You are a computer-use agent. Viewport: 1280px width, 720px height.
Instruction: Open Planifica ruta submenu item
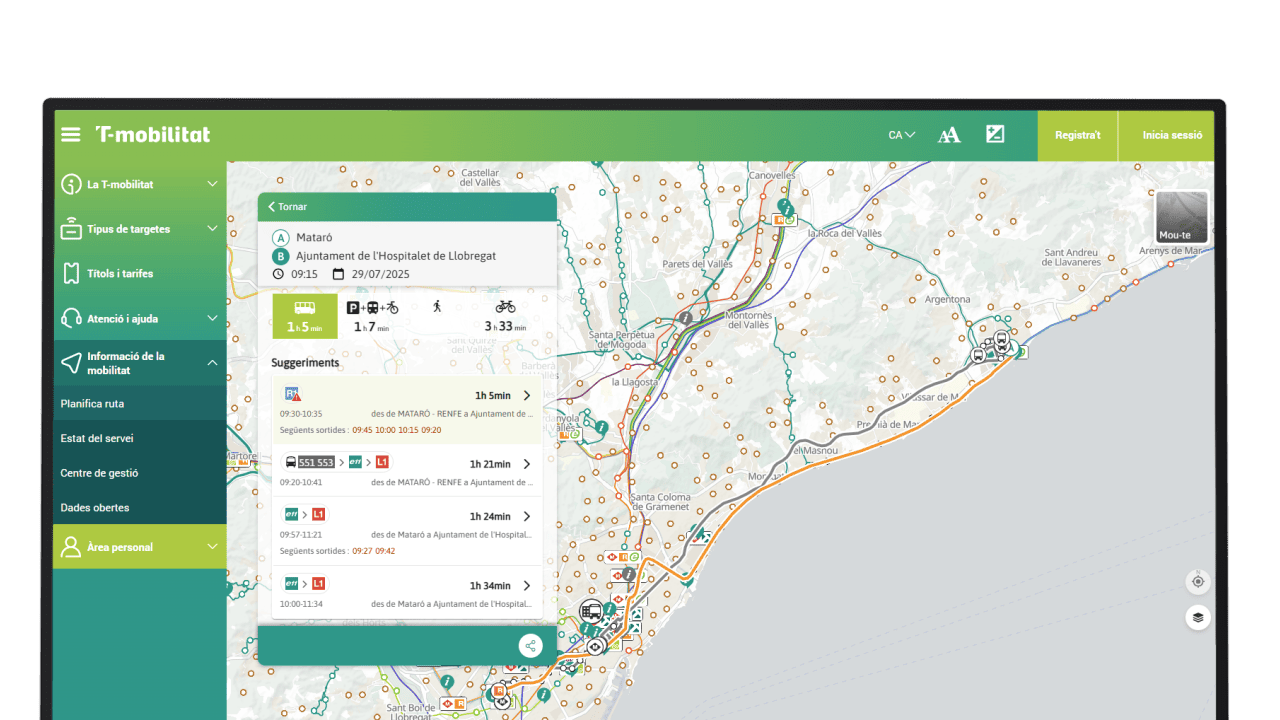pos(140,404)
